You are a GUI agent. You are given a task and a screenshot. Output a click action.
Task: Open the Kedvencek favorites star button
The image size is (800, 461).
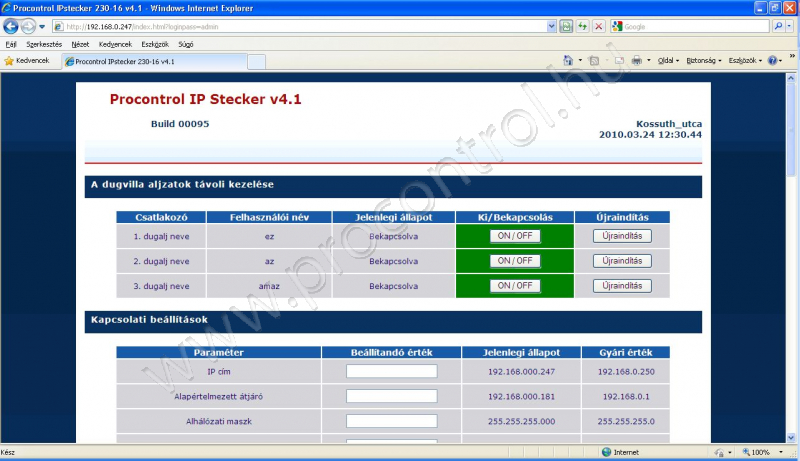click(x=27, y=61)
